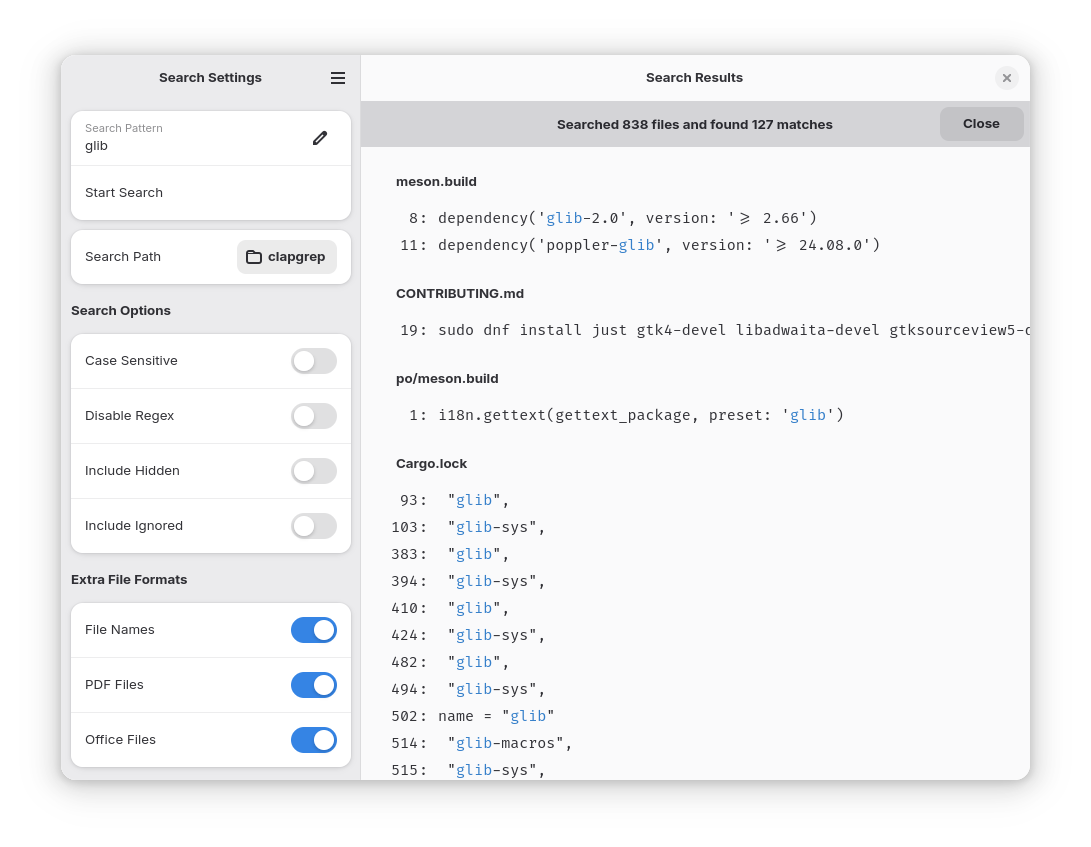The width and height of the screenshot is (1091, 847).
Task: Select Cargo.lock line 502 name = glib
Action: click(x=472, y=717)
